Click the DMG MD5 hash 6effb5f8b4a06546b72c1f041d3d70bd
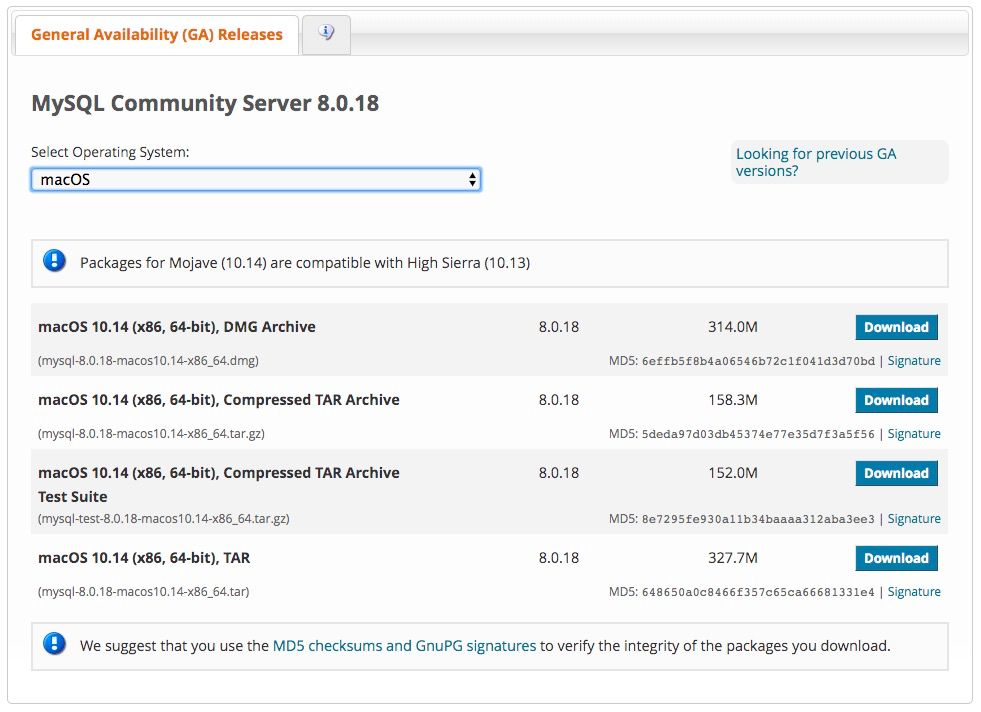The height and width of the screenshot is (712, 981). tap(758, 361)
